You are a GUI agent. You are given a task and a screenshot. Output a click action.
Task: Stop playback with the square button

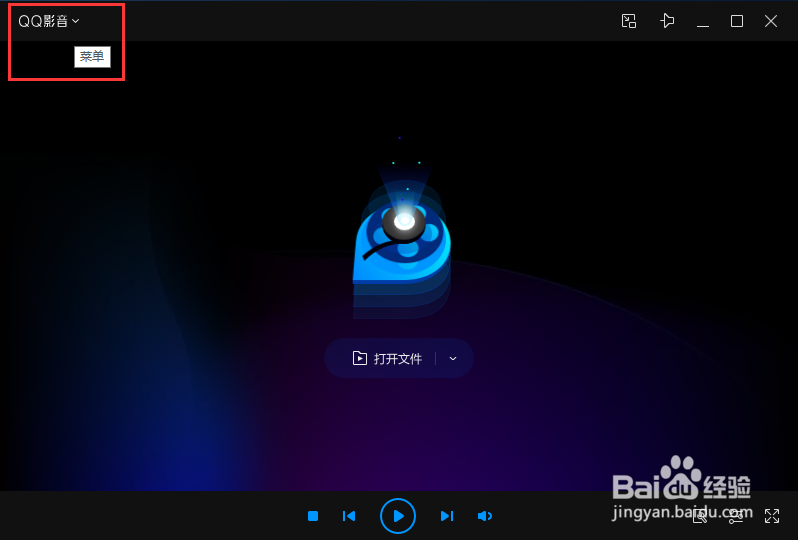[x=313, y=516]
